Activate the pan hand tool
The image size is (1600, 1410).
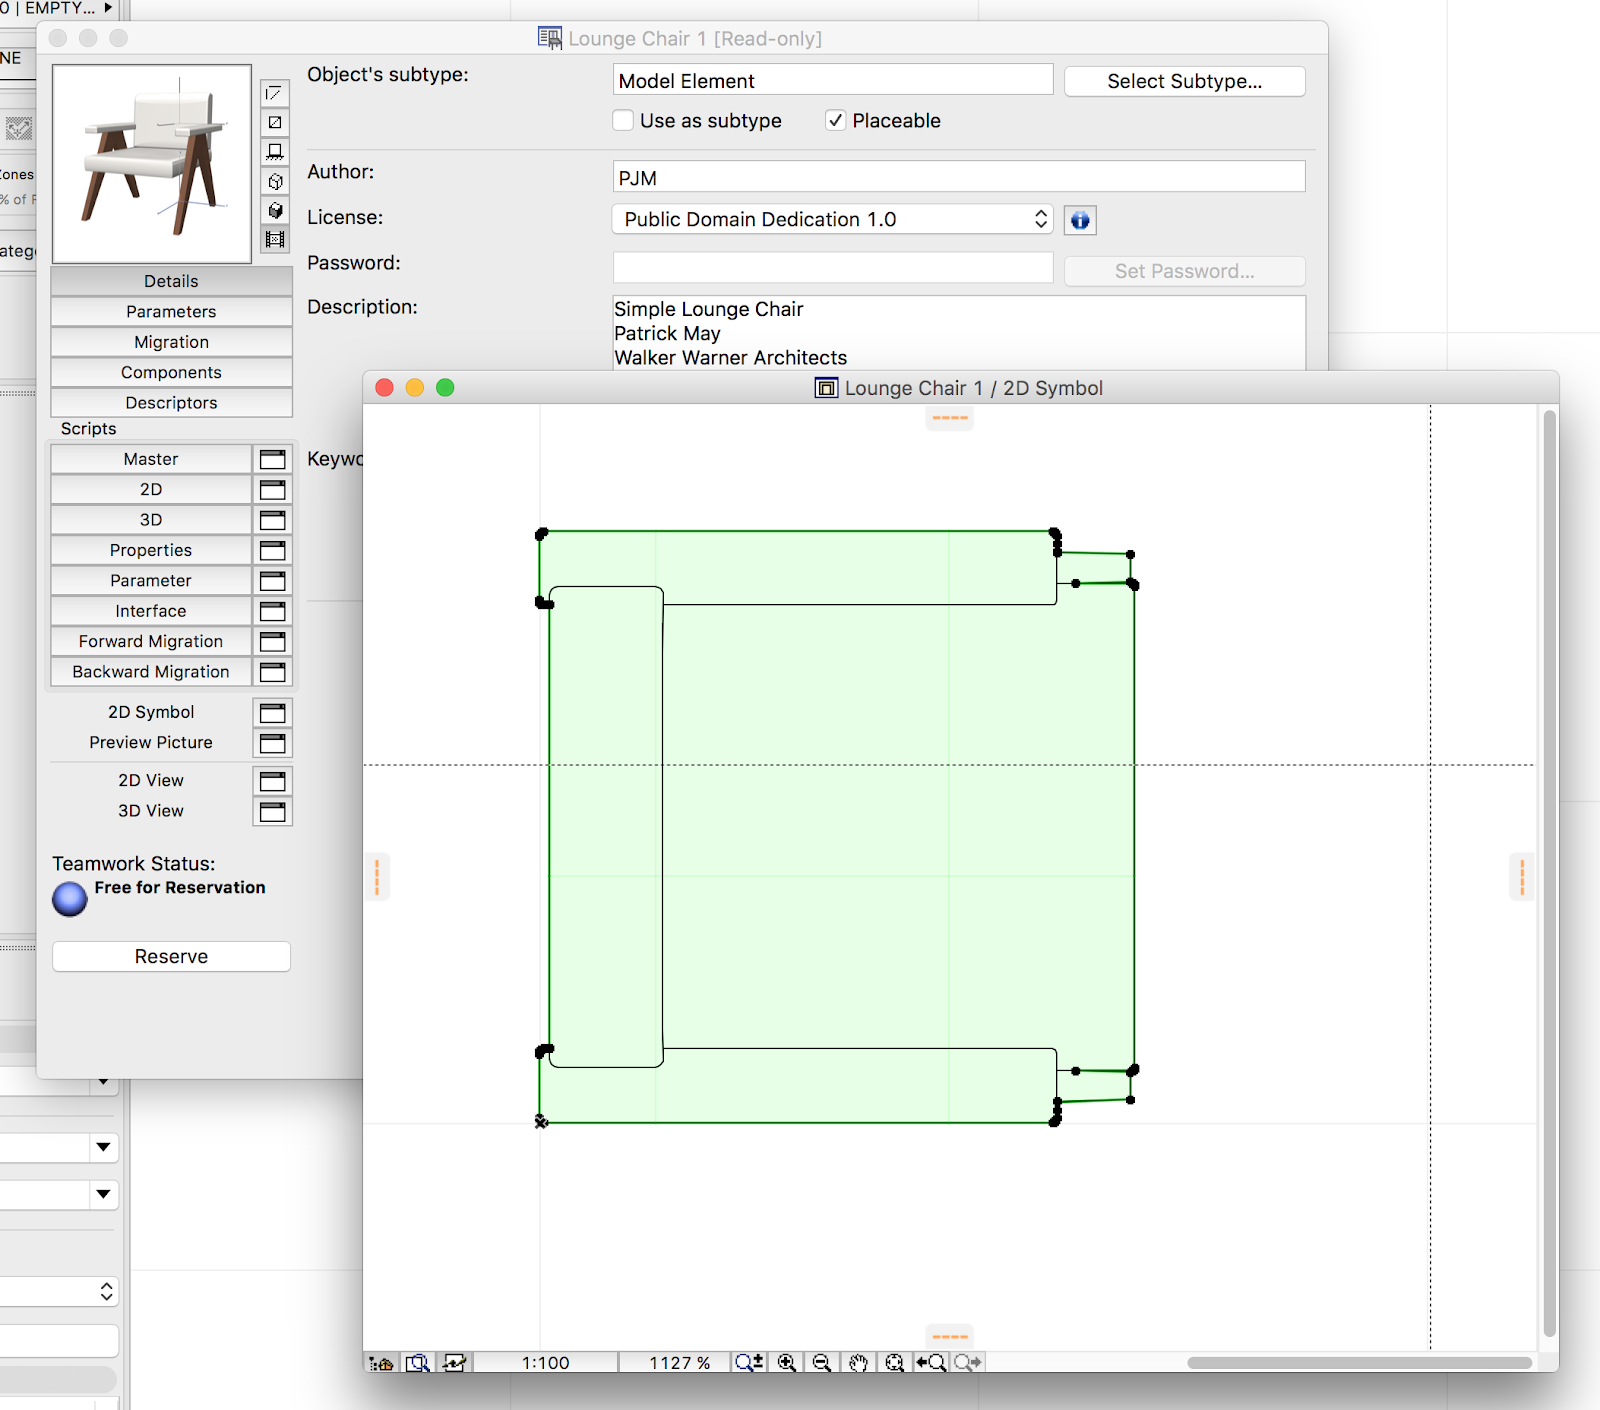click(x=858, y=1362)
